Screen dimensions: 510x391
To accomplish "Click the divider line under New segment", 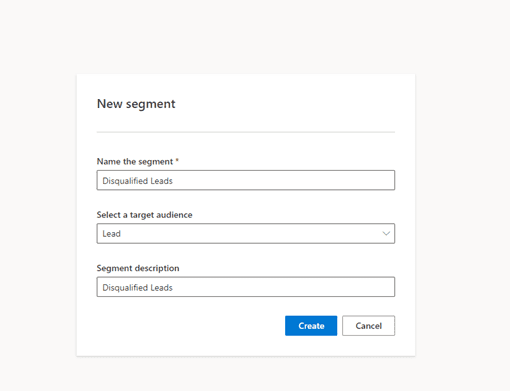I will [246, 132].
